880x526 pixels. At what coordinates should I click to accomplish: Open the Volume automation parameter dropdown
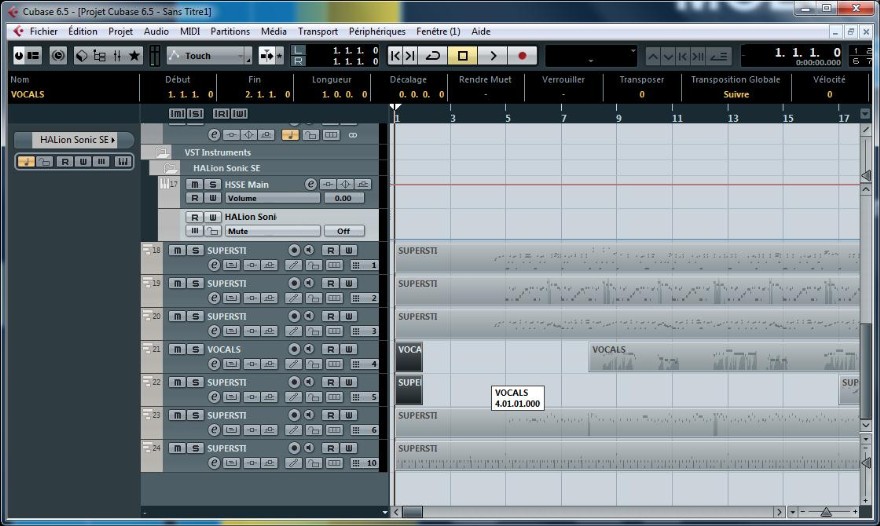(x=273, y=198)
